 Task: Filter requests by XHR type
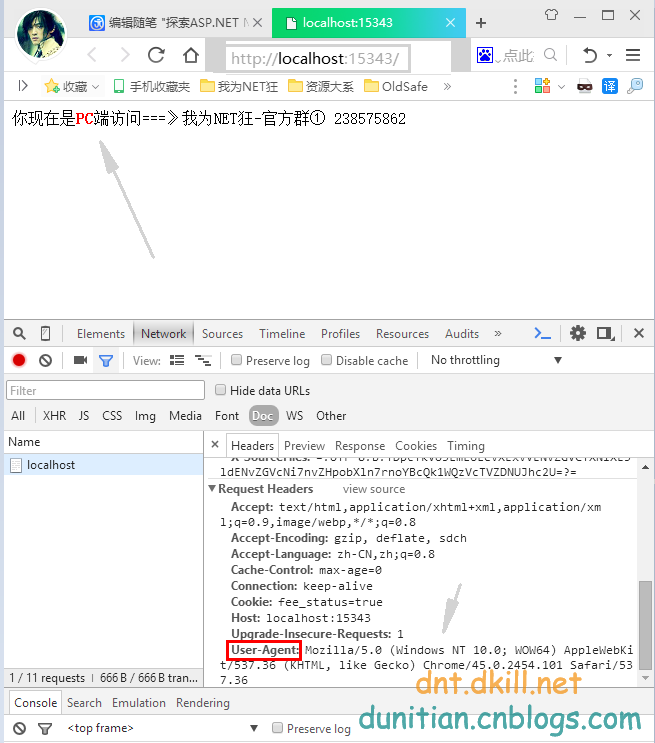click(x=55, y=416)
